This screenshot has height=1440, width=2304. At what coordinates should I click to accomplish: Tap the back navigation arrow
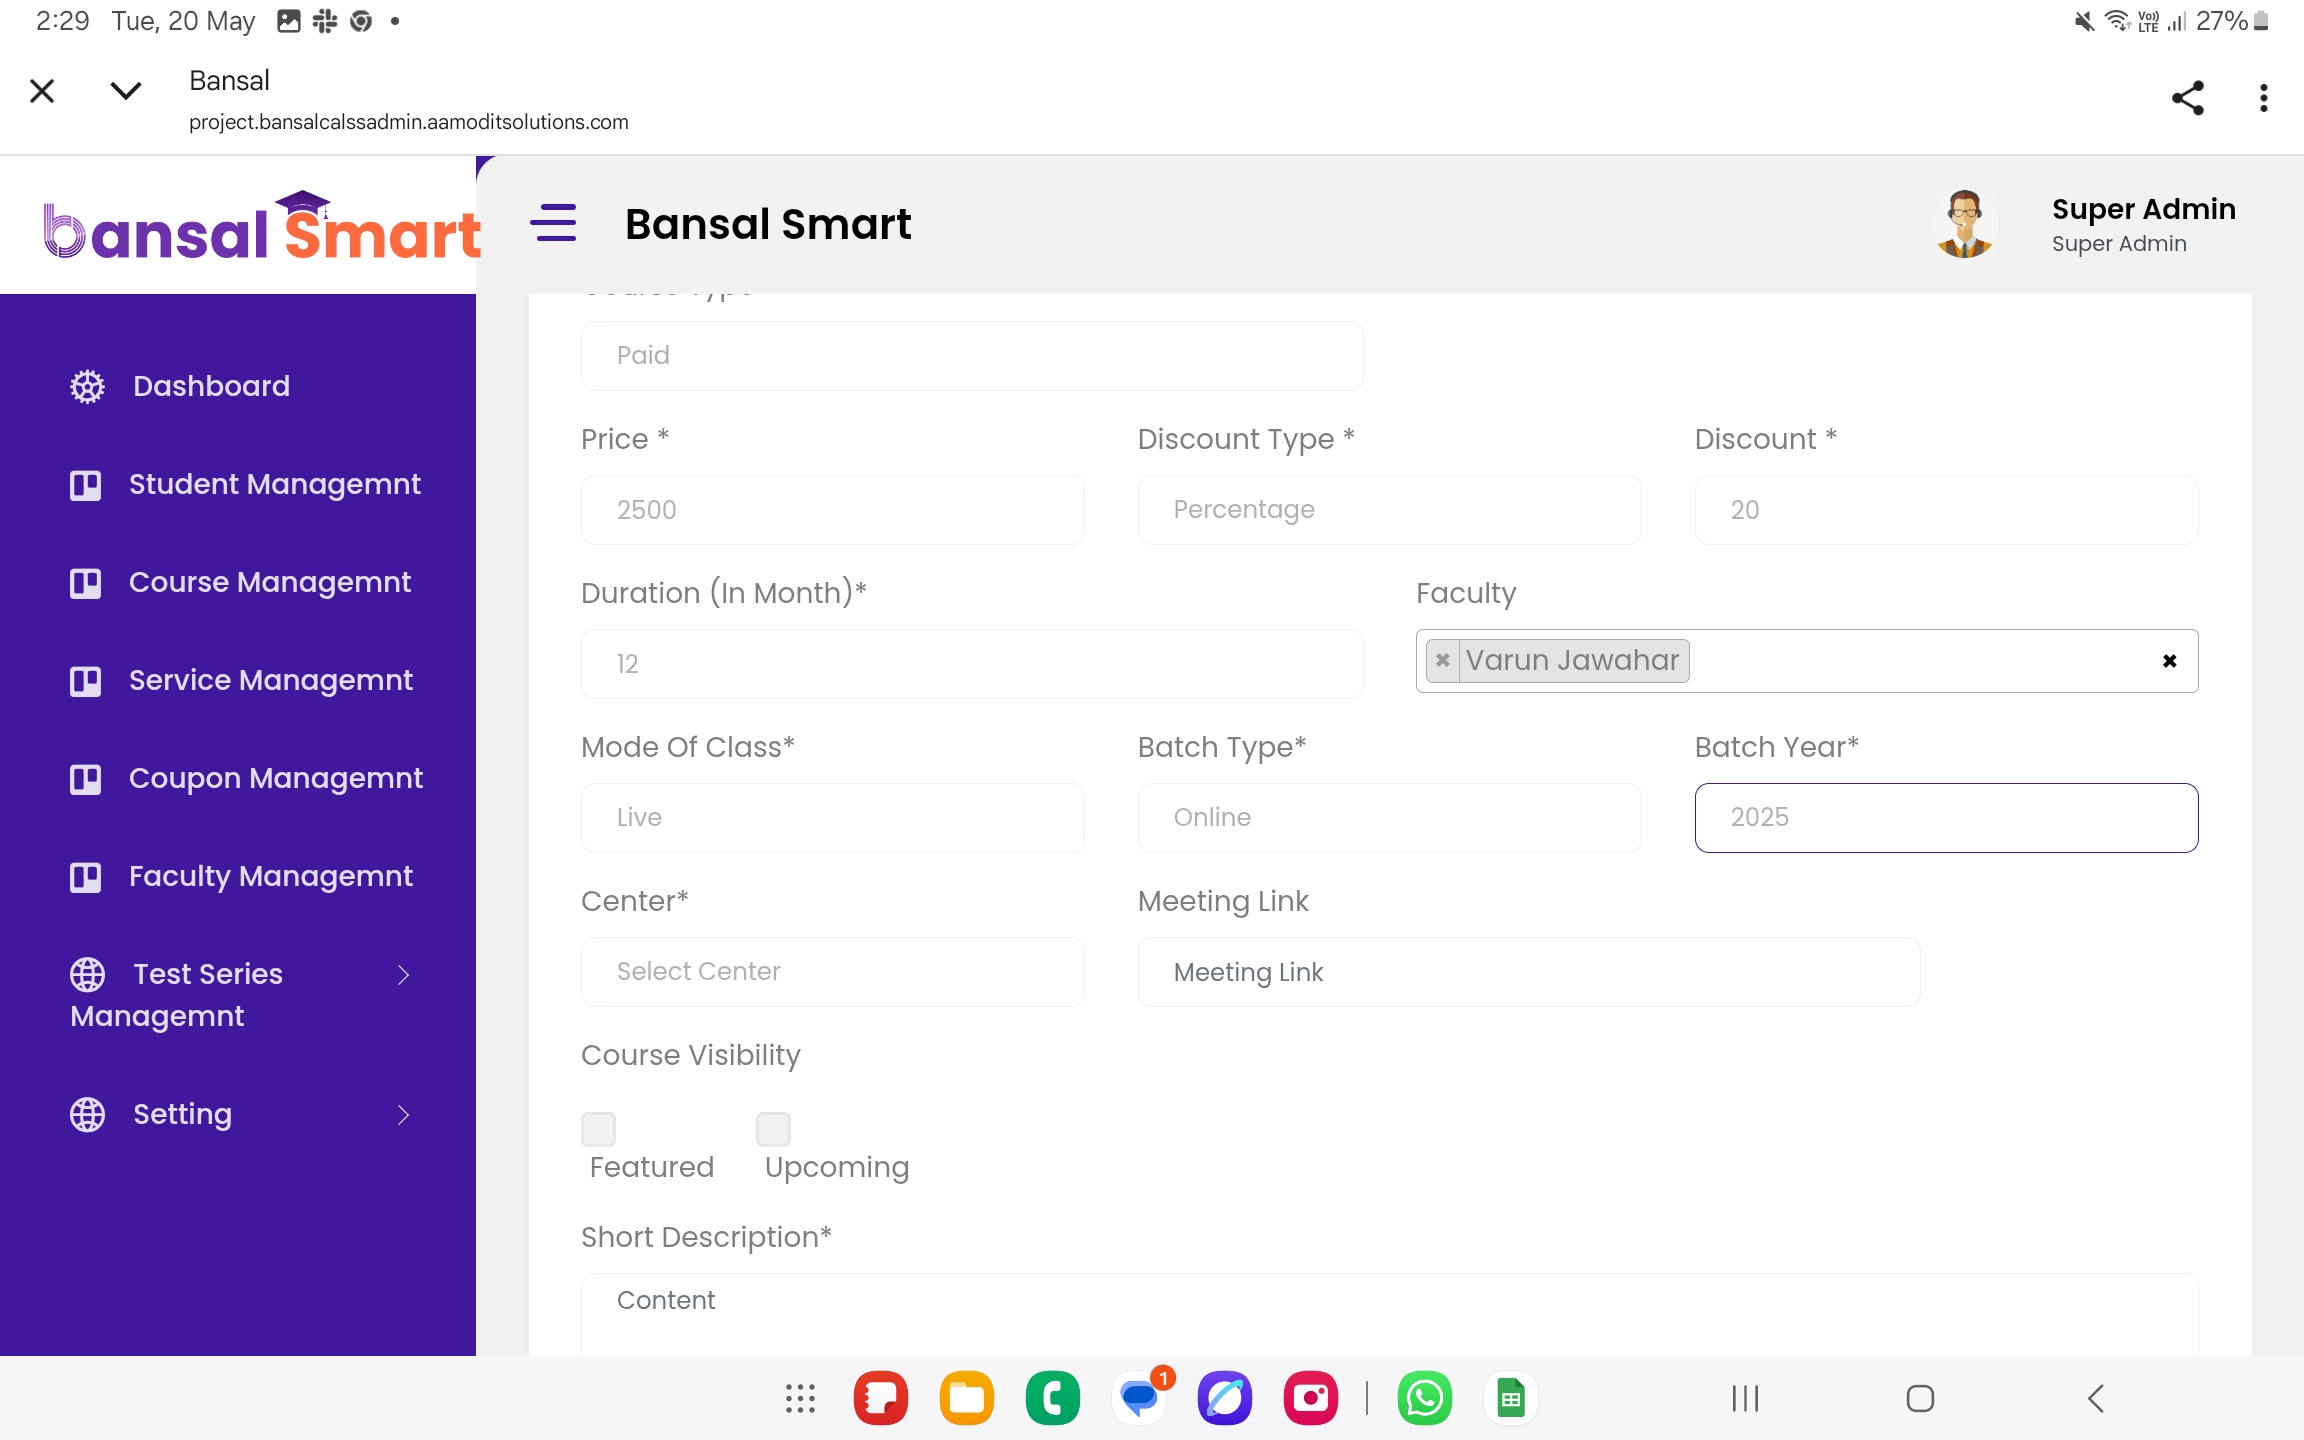2096,1398
